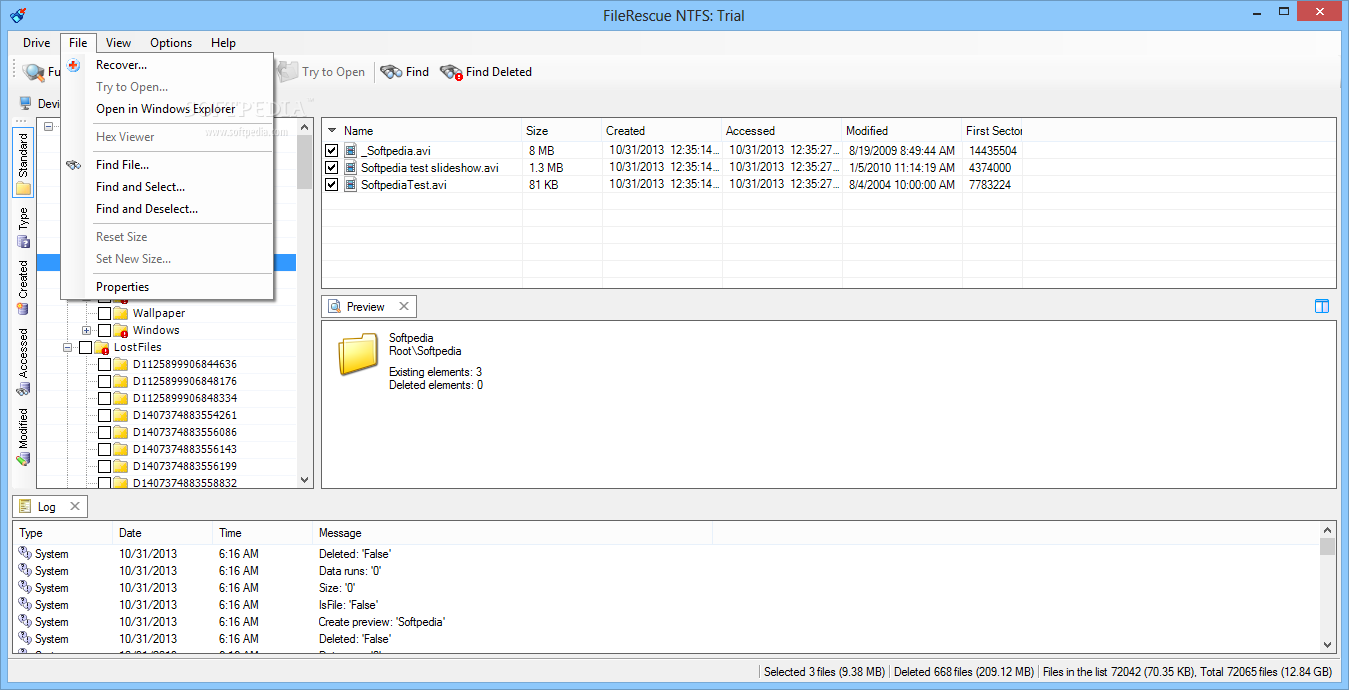Viewport: 1349px width, 690px height.
Task: Collapse the LostFiles tree node
Action: click(x=68, y=347)
